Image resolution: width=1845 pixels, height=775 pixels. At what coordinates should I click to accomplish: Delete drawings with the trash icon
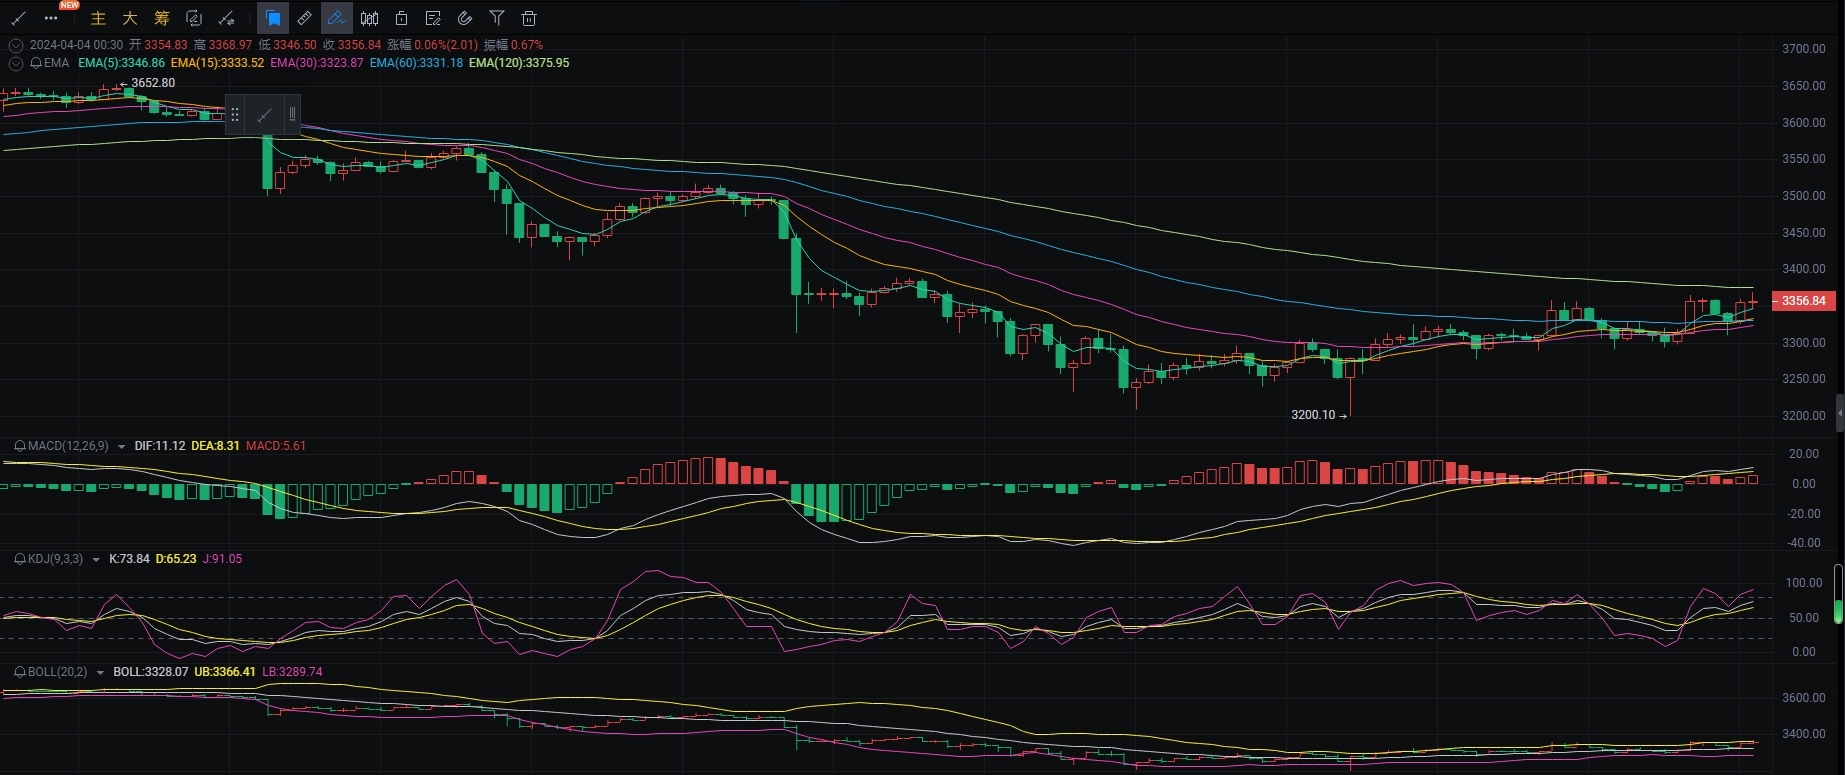(x=529, y=18)
